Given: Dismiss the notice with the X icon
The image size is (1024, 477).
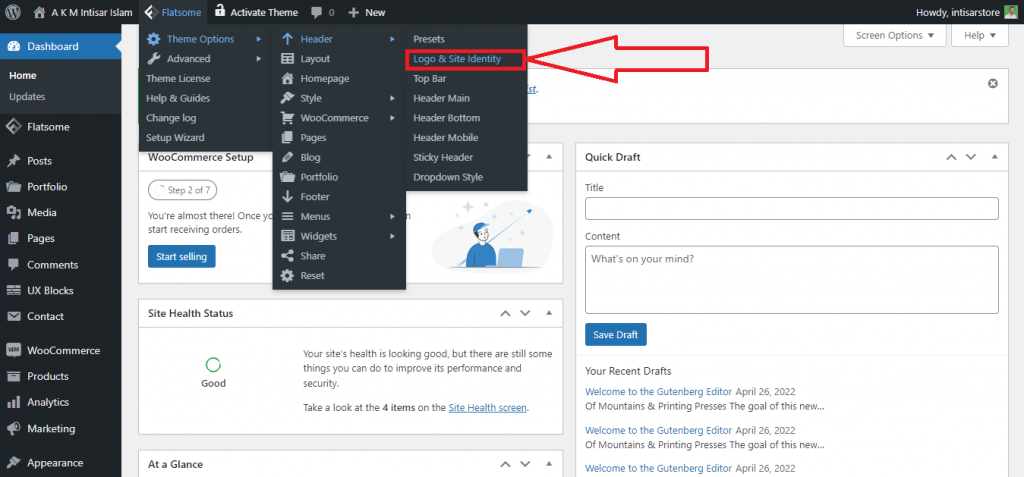Looking at the screenshot, I should (993, 84).
